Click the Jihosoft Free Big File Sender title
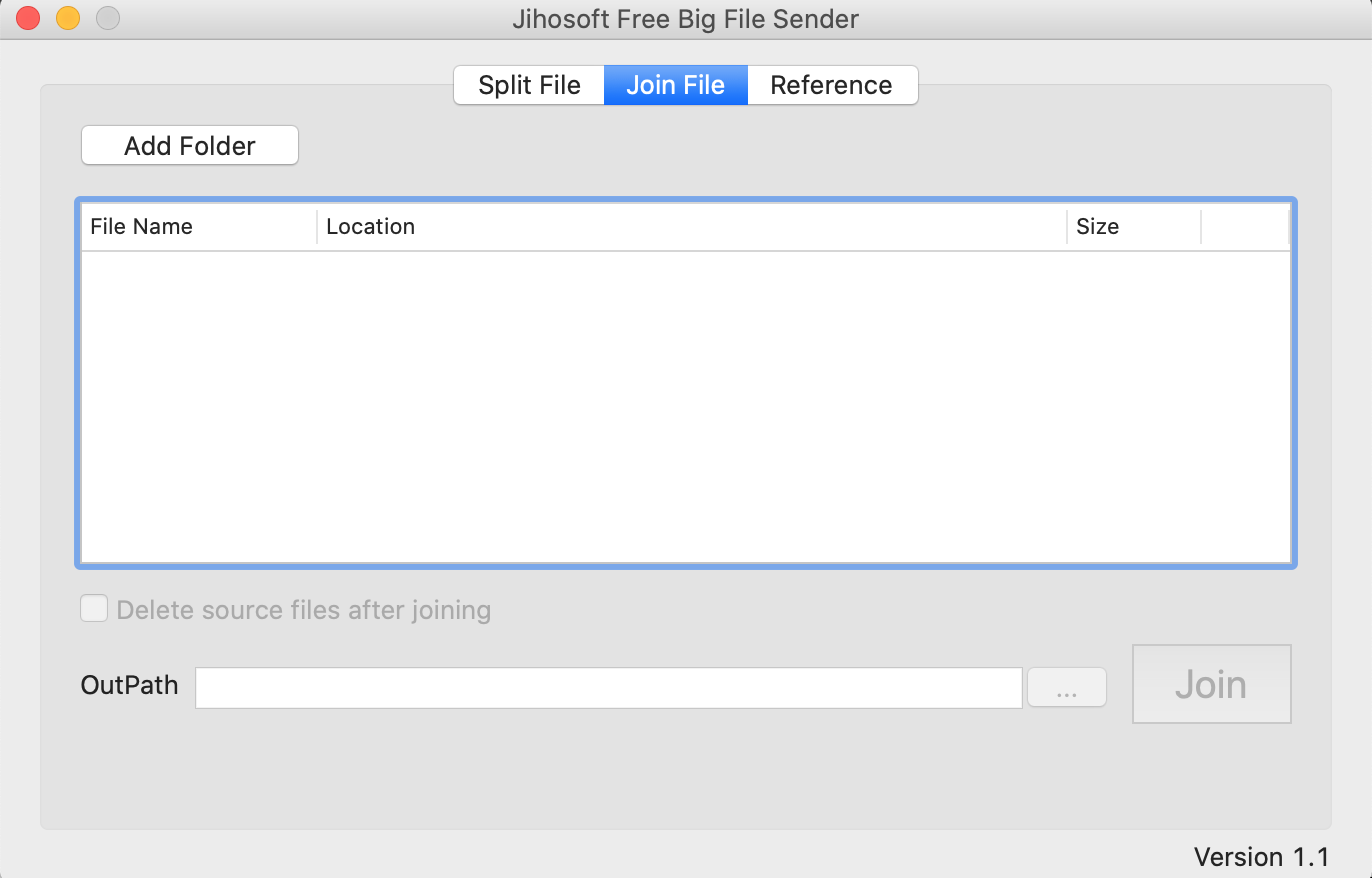Image resolution: width=1372 pixels, height=878 pixels. [x=686, y=19]
